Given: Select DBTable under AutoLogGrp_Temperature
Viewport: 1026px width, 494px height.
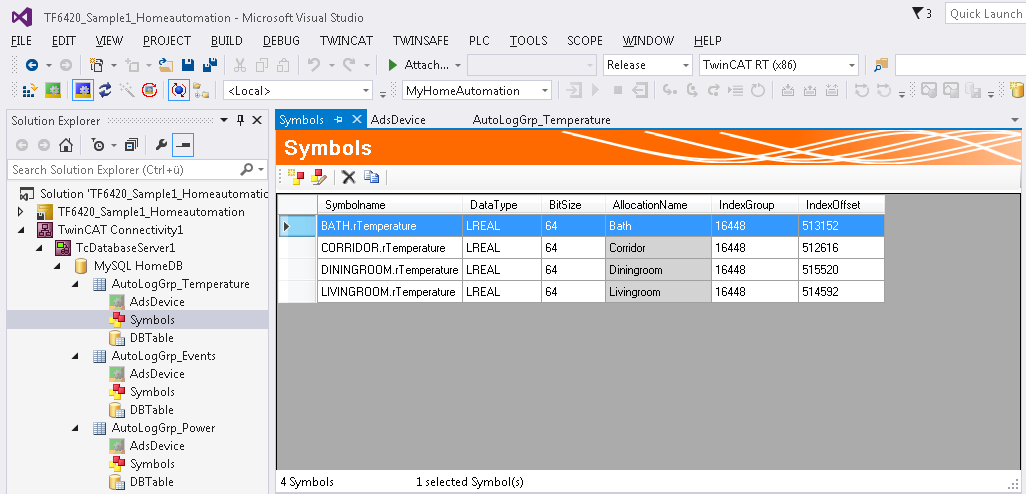Looking at the screenshot, I should [152, 338].
